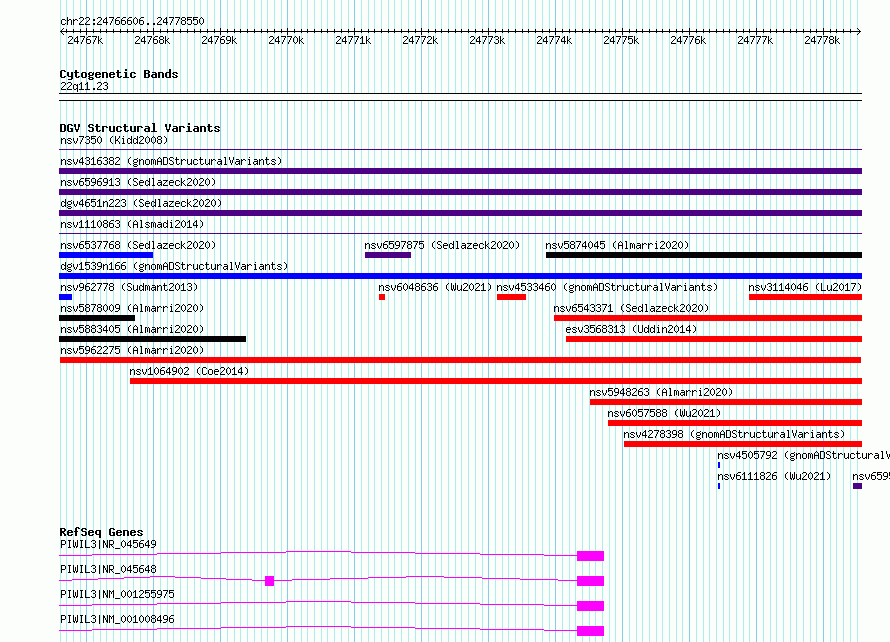This screenshot has height=642, width=890.
Task: Click the PIWIL3|NR_045648 transcript label
Action: coord(108,569)
